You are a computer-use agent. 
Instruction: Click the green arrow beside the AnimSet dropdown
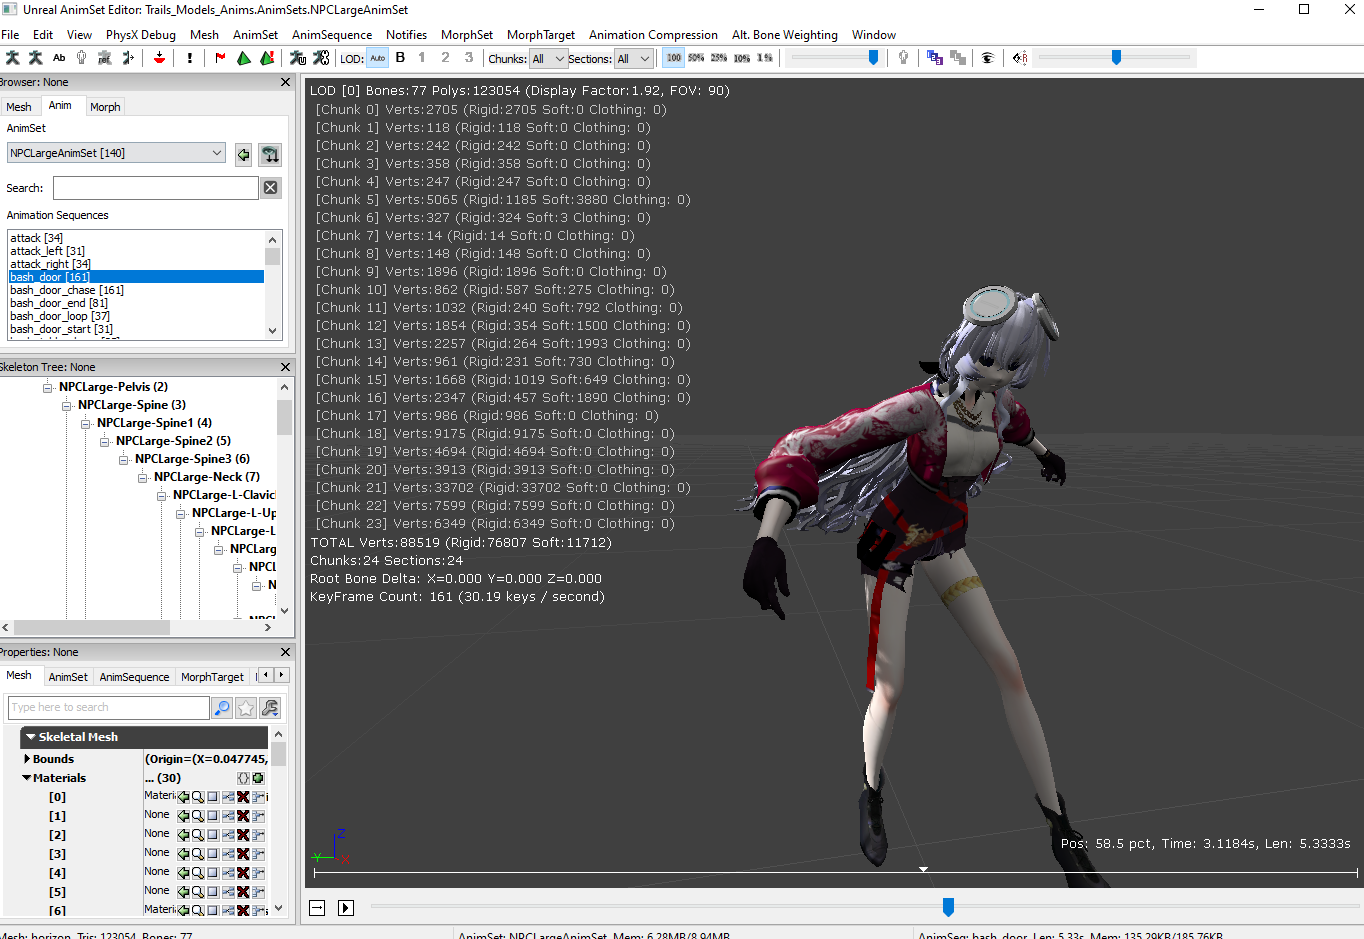pyautogui.click(x=243, y=154)
